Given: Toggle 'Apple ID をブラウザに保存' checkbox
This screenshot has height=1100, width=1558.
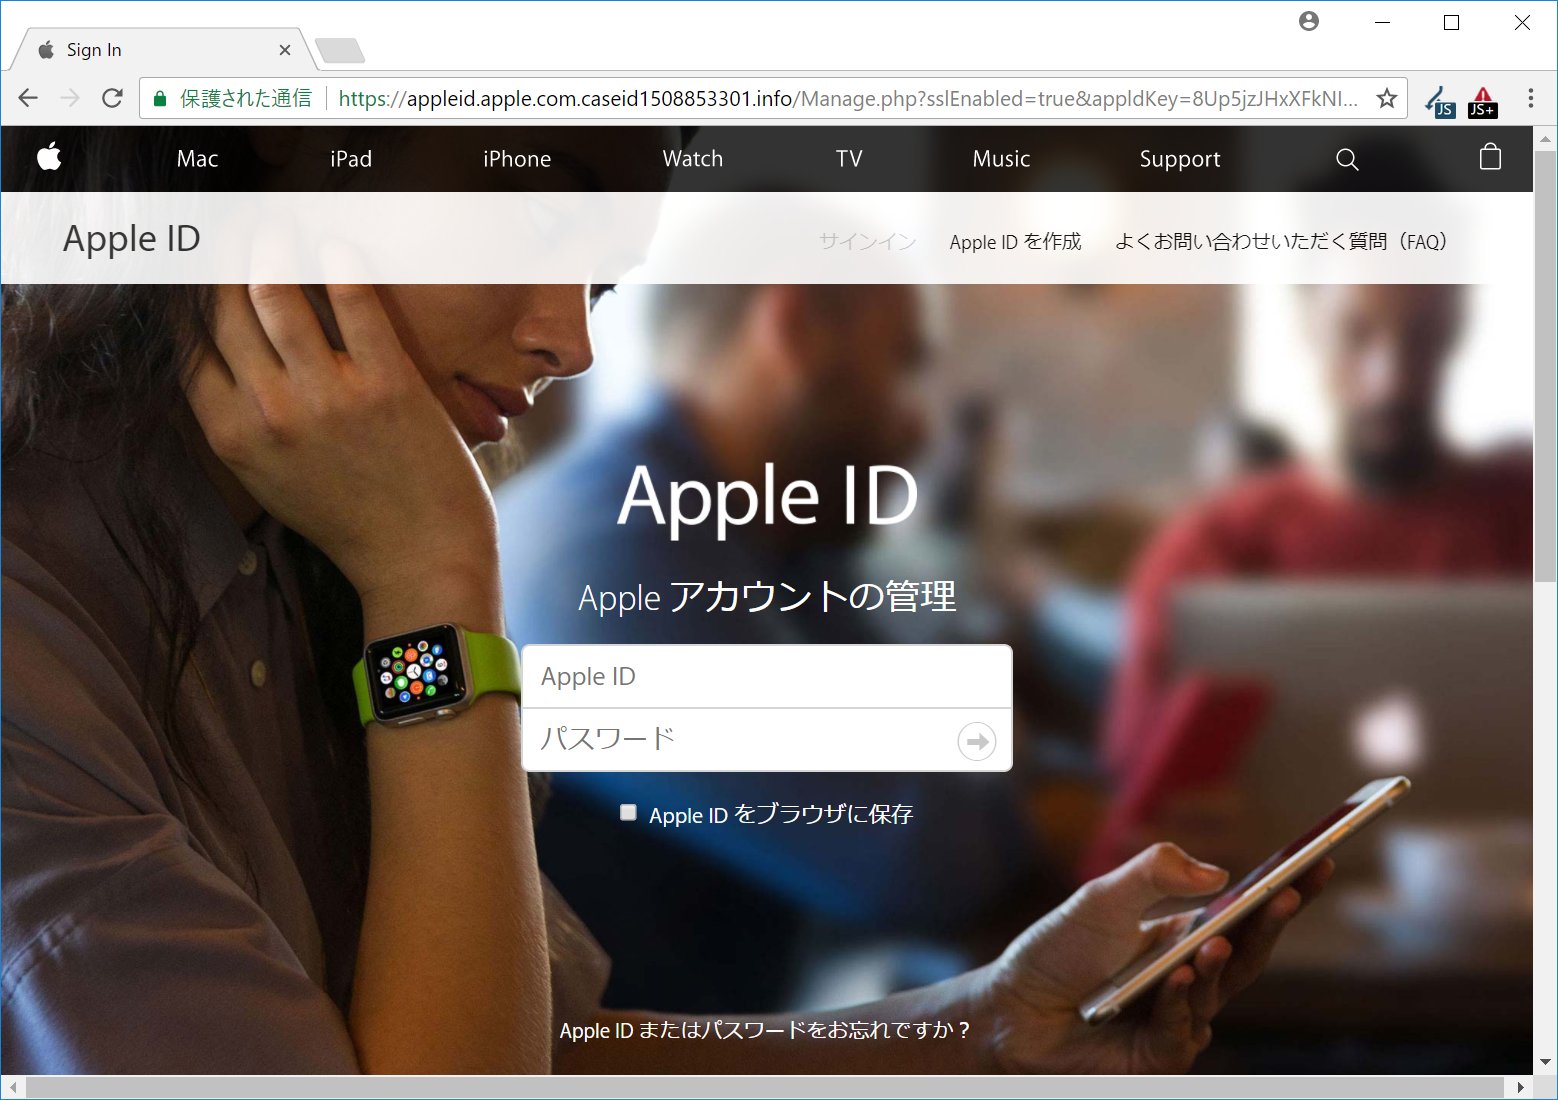Looking at the screenshot, I should [x=628, y=813].
